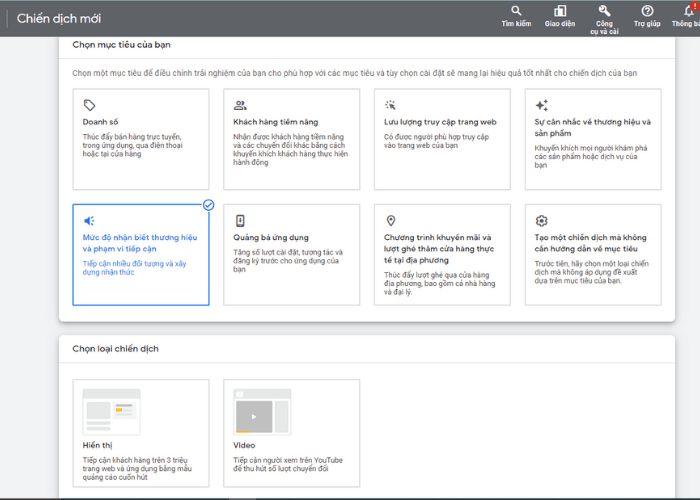Select the Doanh số goal card

pyautogui.click(x=141, y=139)
